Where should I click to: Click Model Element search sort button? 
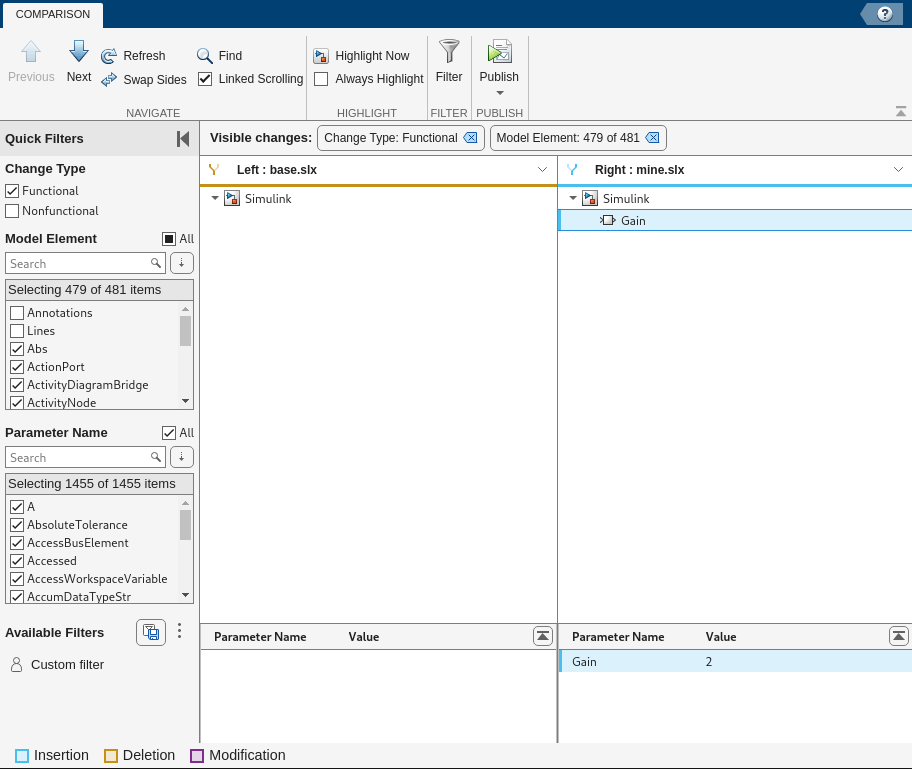(x=181, y=263)
